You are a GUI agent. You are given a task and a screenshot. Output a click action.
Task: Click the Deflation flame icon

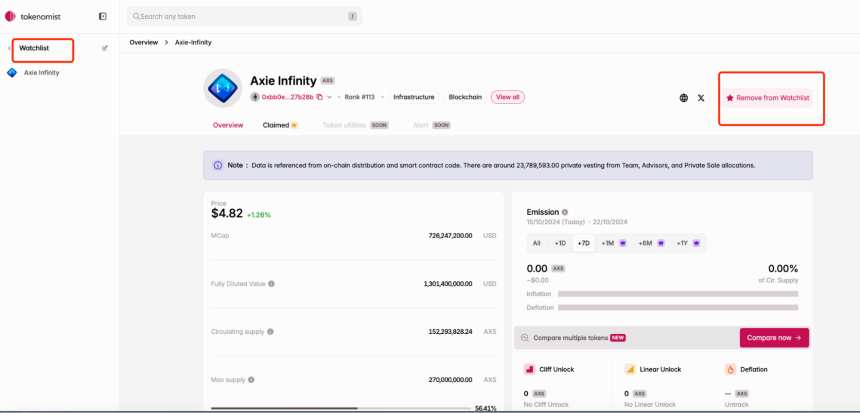[730, 369]
